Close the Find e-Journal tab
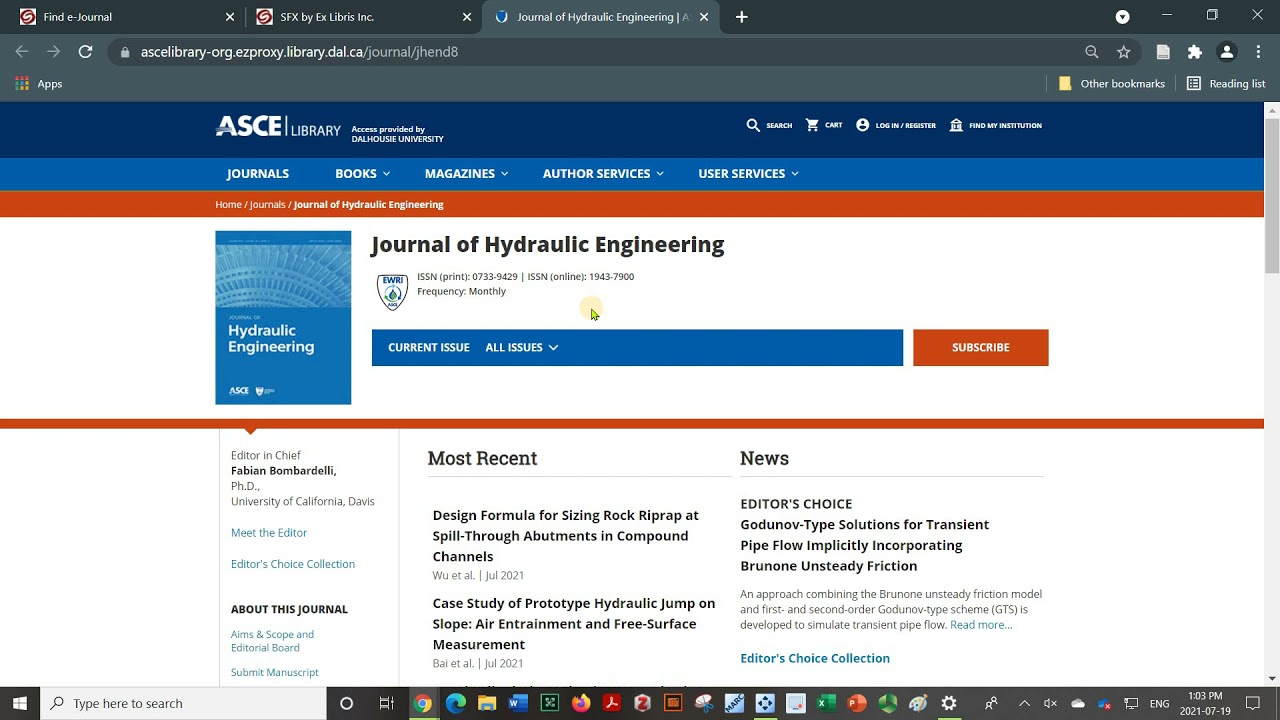The height and width of the screenshot is (720, 1280). pyautogui.click(x=230, y=17)
